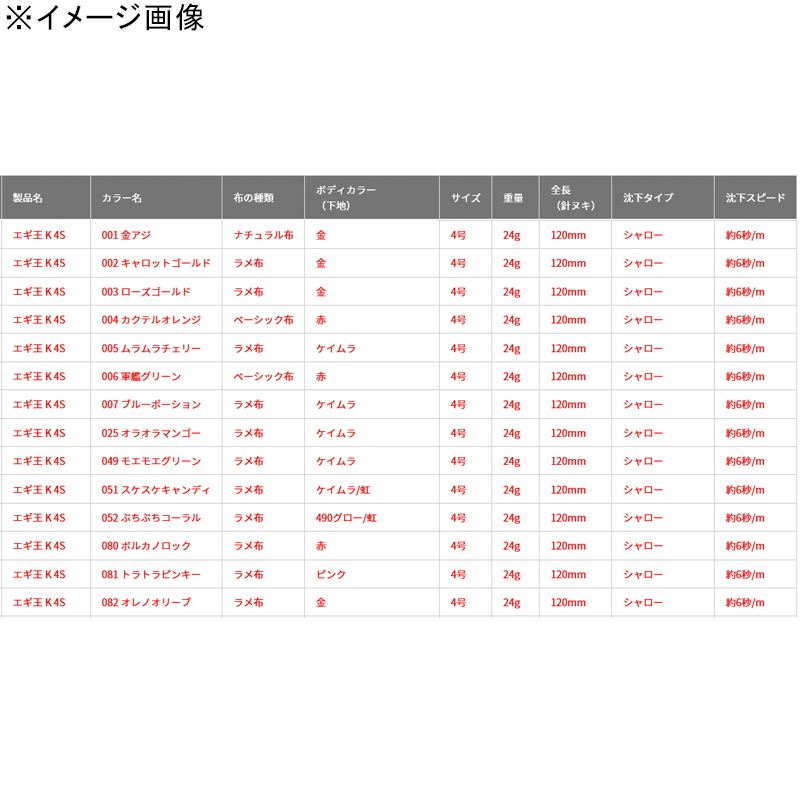Click ベーシック布 in the 006 軍艦グリーン row

coord(264,377)
